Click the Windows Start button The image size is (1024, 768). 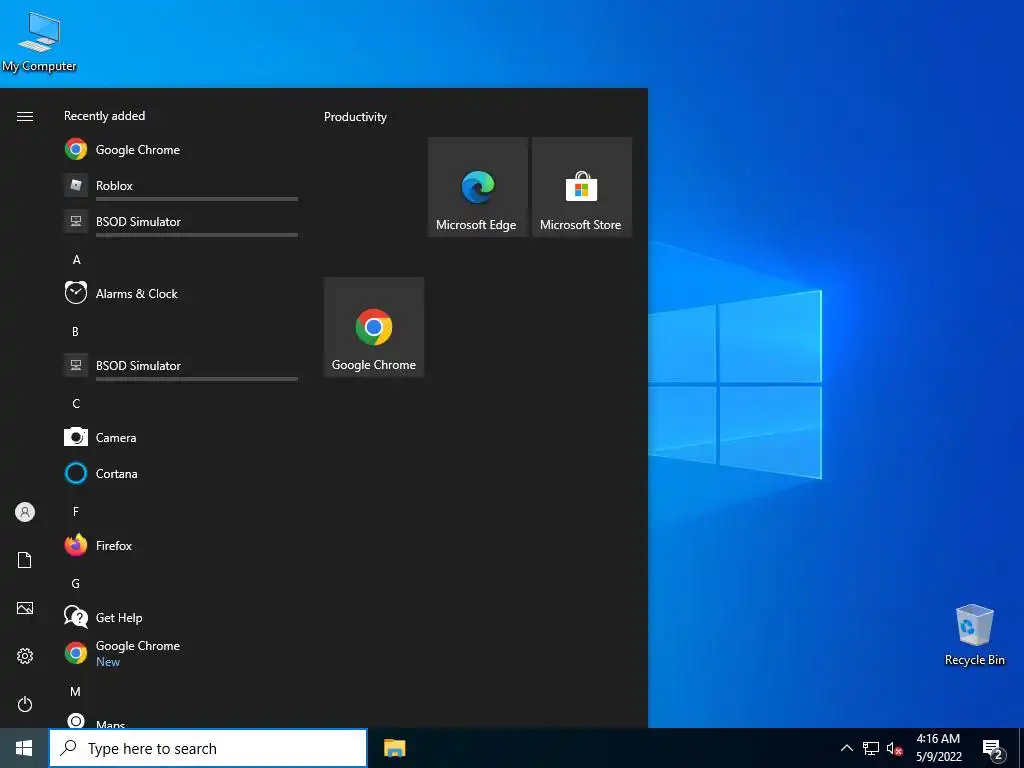click(24, 748)
